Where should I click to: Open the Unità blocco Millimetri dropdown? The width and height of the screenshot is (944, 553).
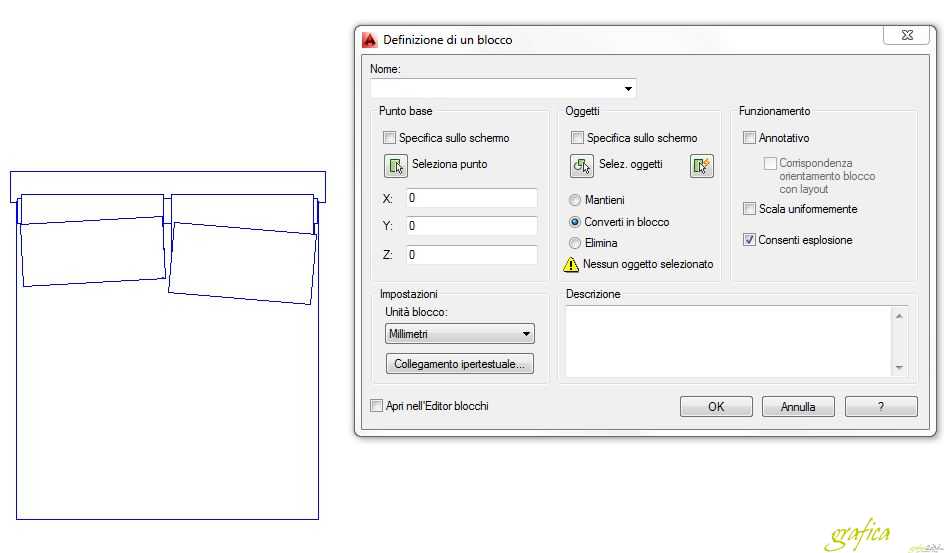point(527,334)
